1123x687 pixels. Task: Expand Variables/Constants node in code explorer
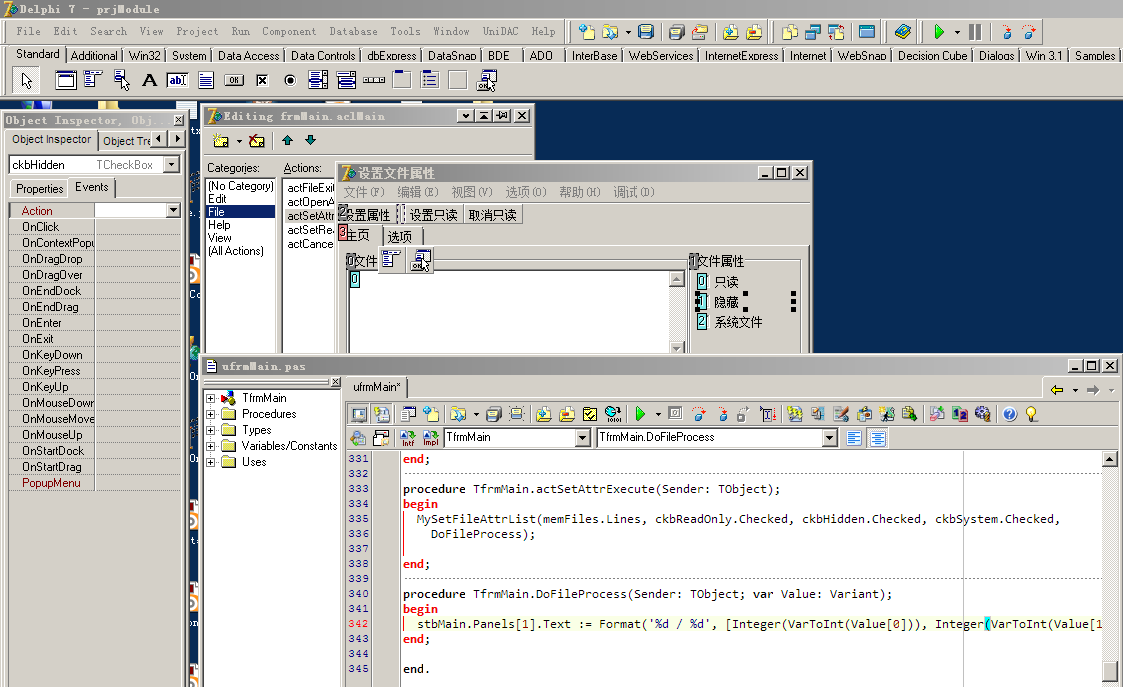click(211, 446)
